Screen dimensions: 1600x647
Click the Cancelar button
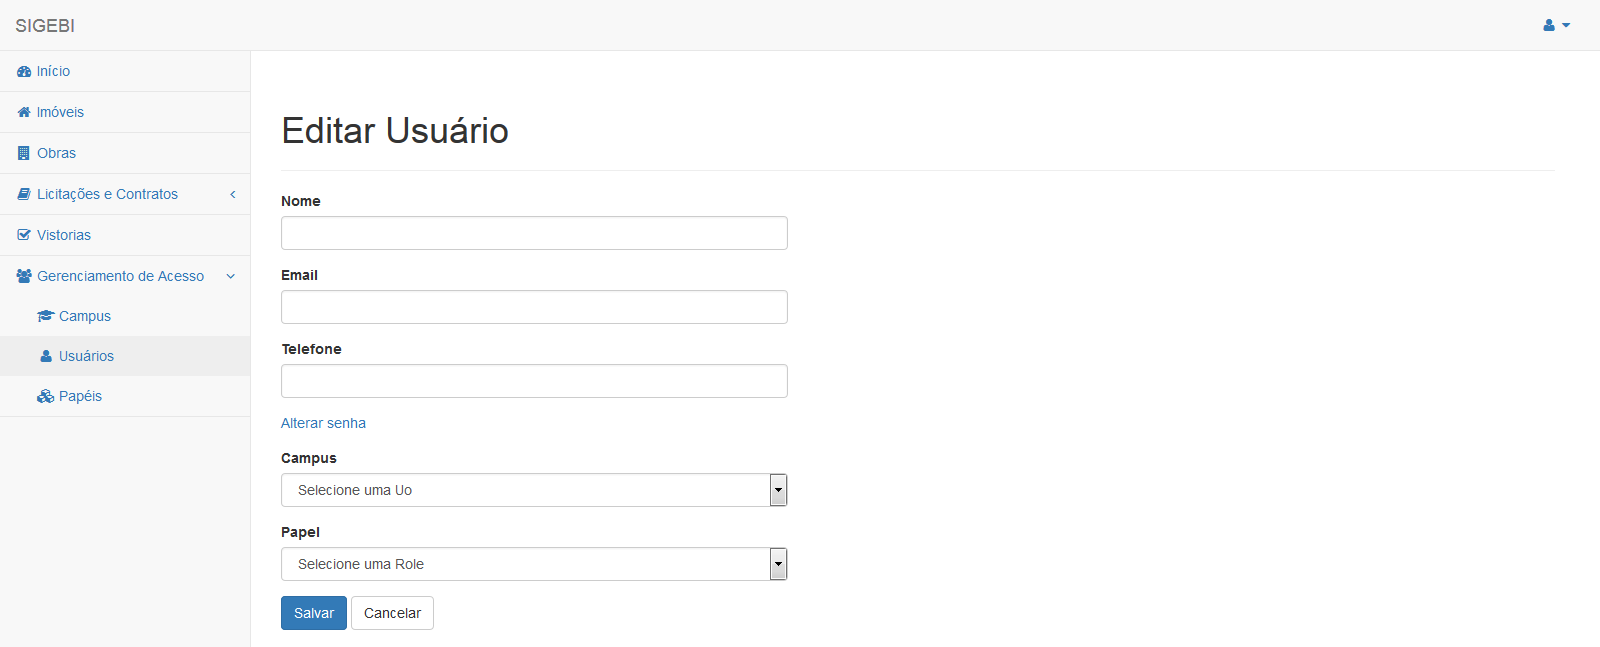pyautogui.click(x=392, y=613)
